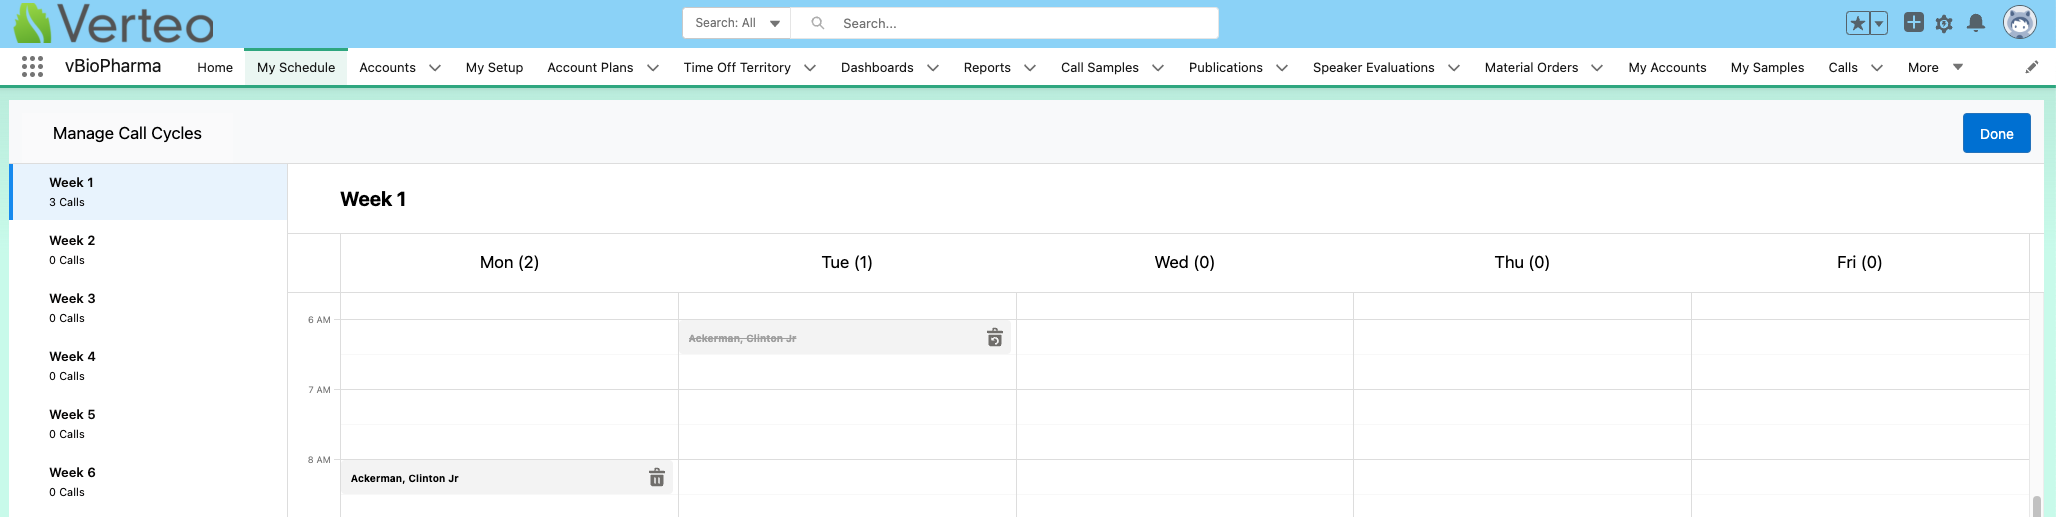
Task: Select Week 2 in the sidebar
Action: click(x=72, y=249)
